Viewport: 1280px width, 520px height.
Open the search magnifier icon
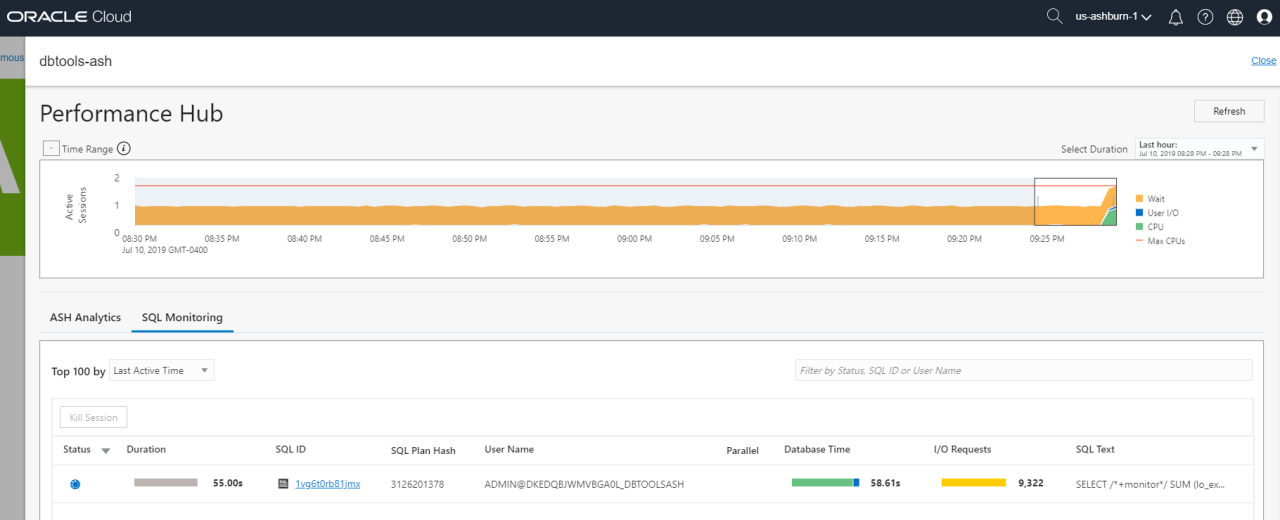(1054, 17)
